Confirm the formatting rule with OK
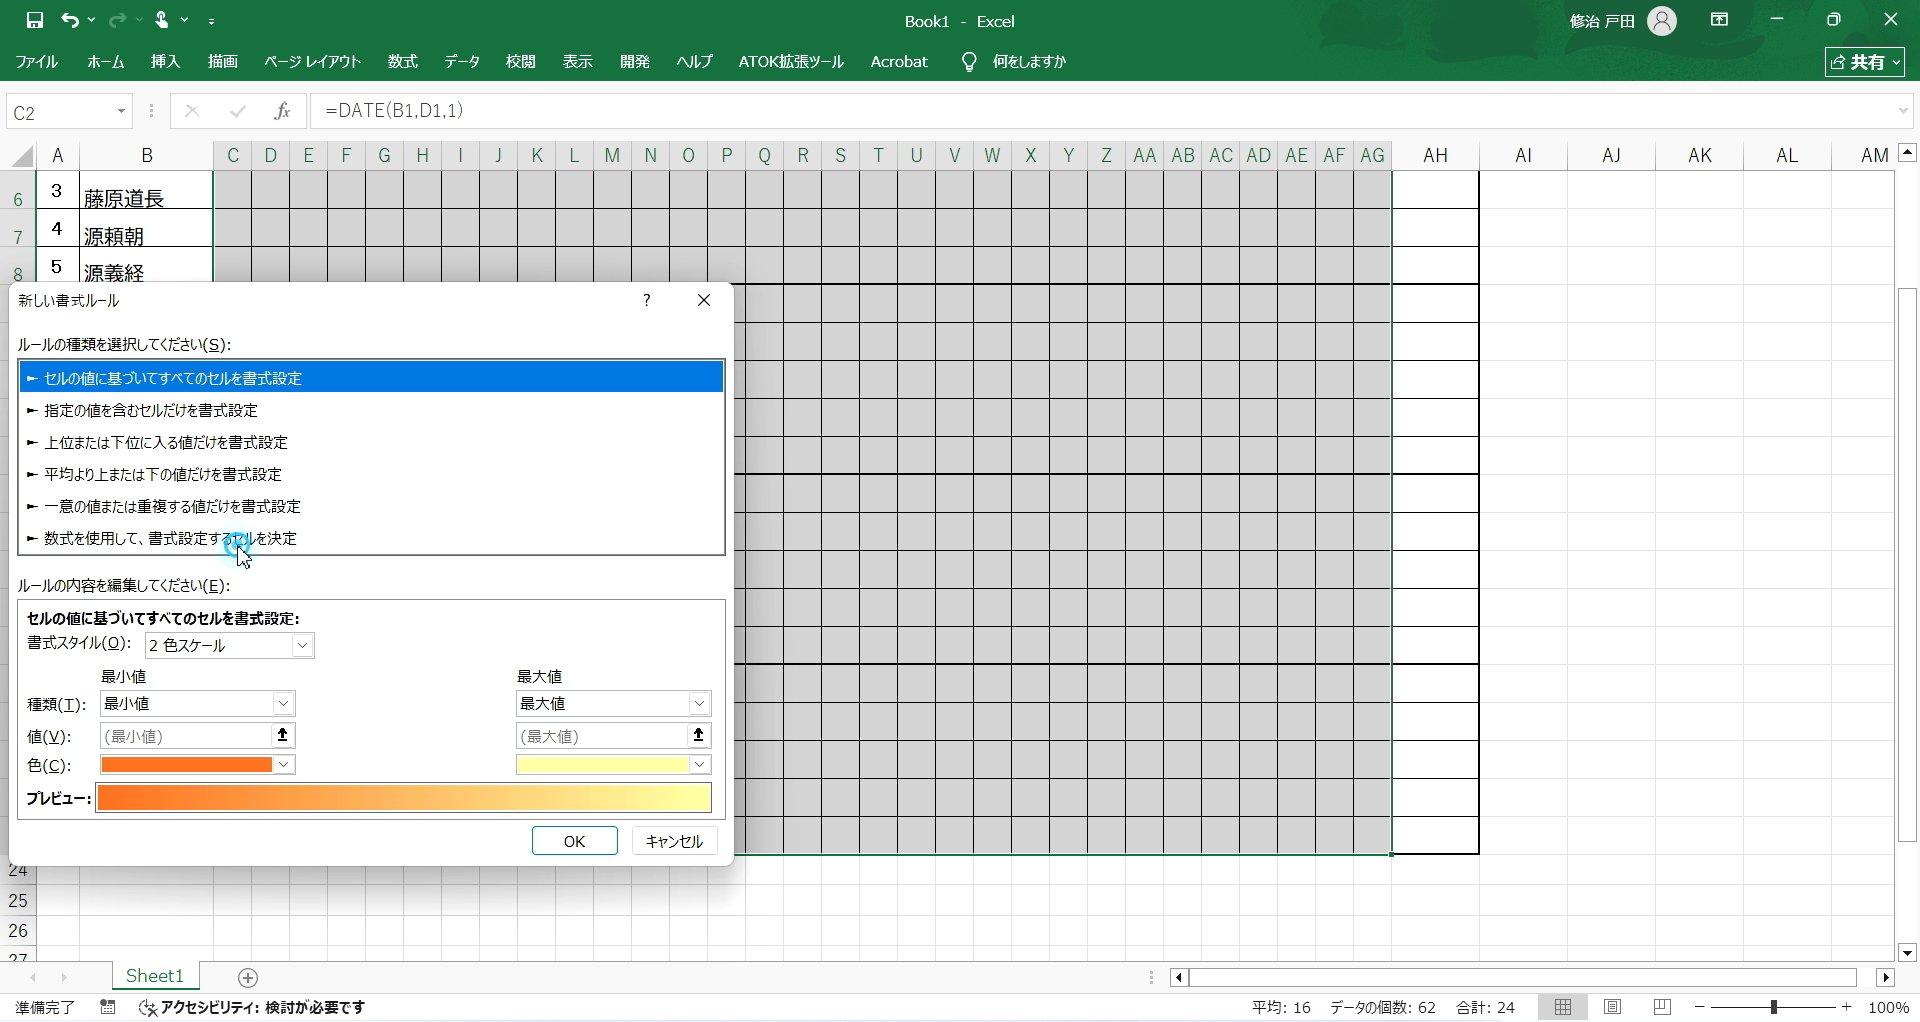 pyautogui.click(x=574, y=840)
